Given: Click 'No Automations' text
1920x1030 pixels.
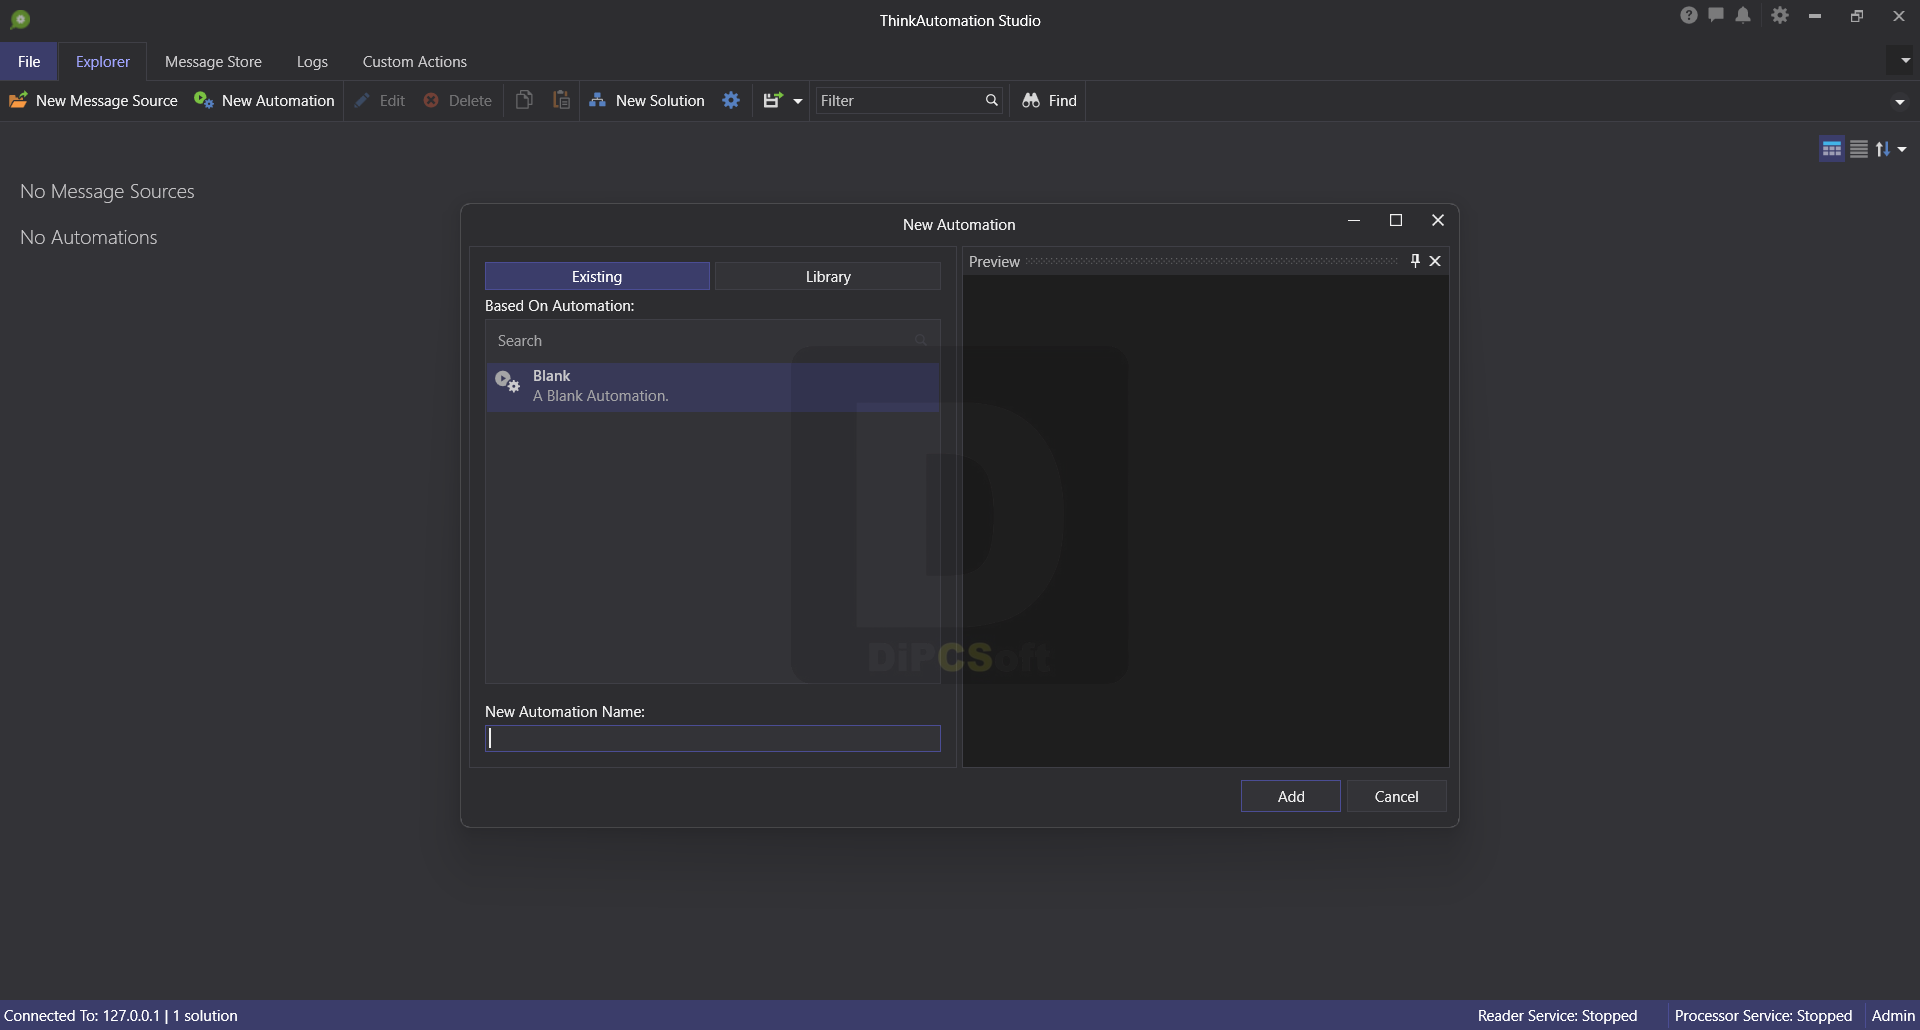Looking at the screenshot, I should 89,238.
